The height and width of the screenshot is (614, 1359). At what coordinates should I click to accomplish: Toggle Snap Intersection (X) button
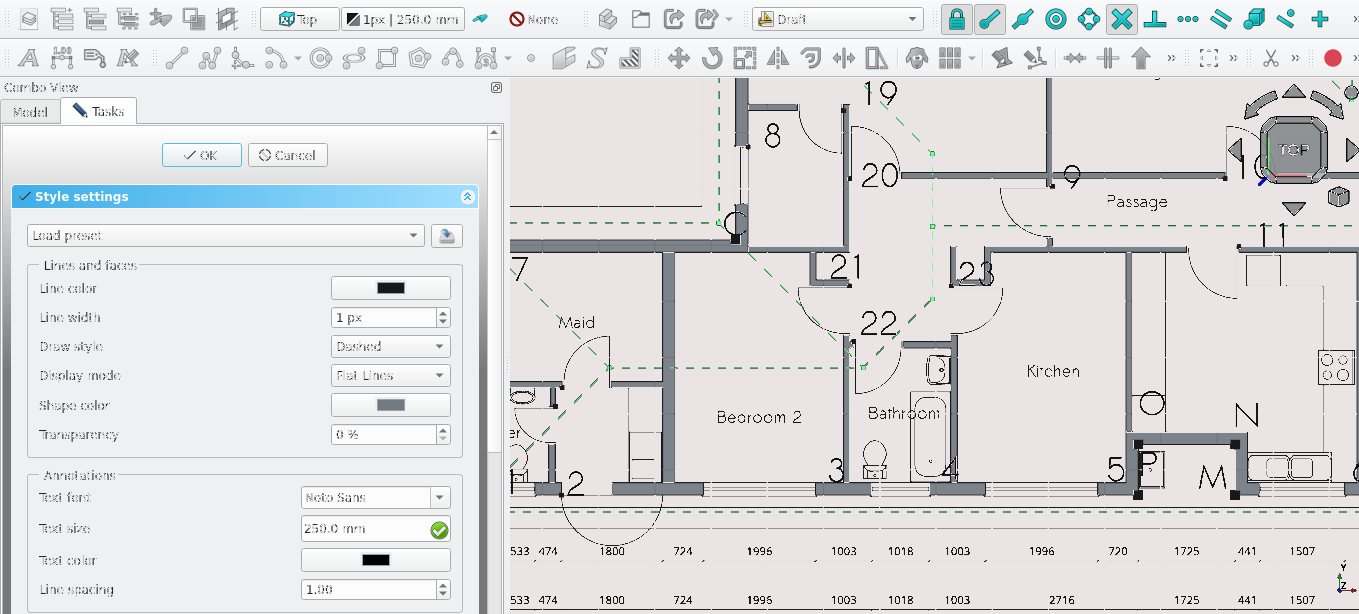[1122, 19]
